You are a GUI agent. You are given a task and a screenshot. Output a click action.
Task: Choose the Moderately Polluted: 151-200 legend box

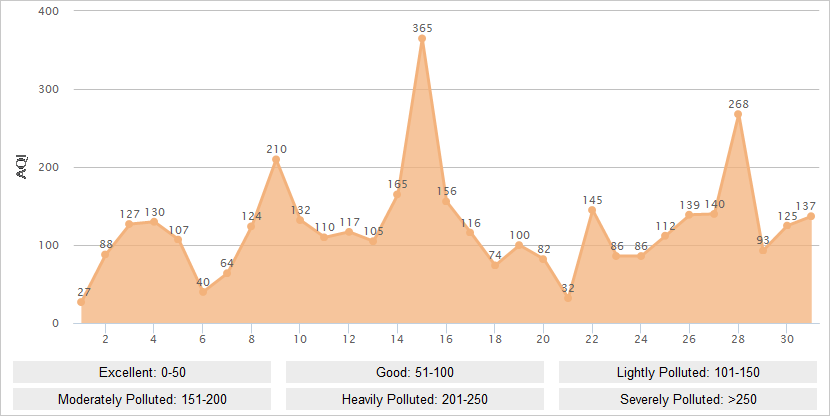[x=142, y=399]
